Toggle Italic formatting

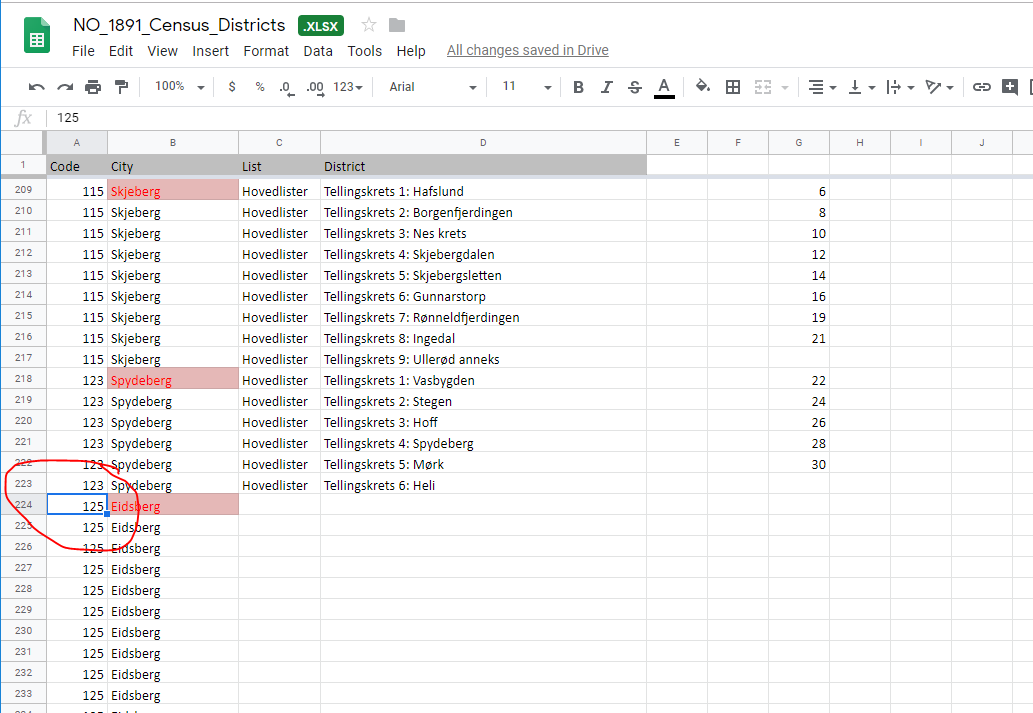click(606, 87)
